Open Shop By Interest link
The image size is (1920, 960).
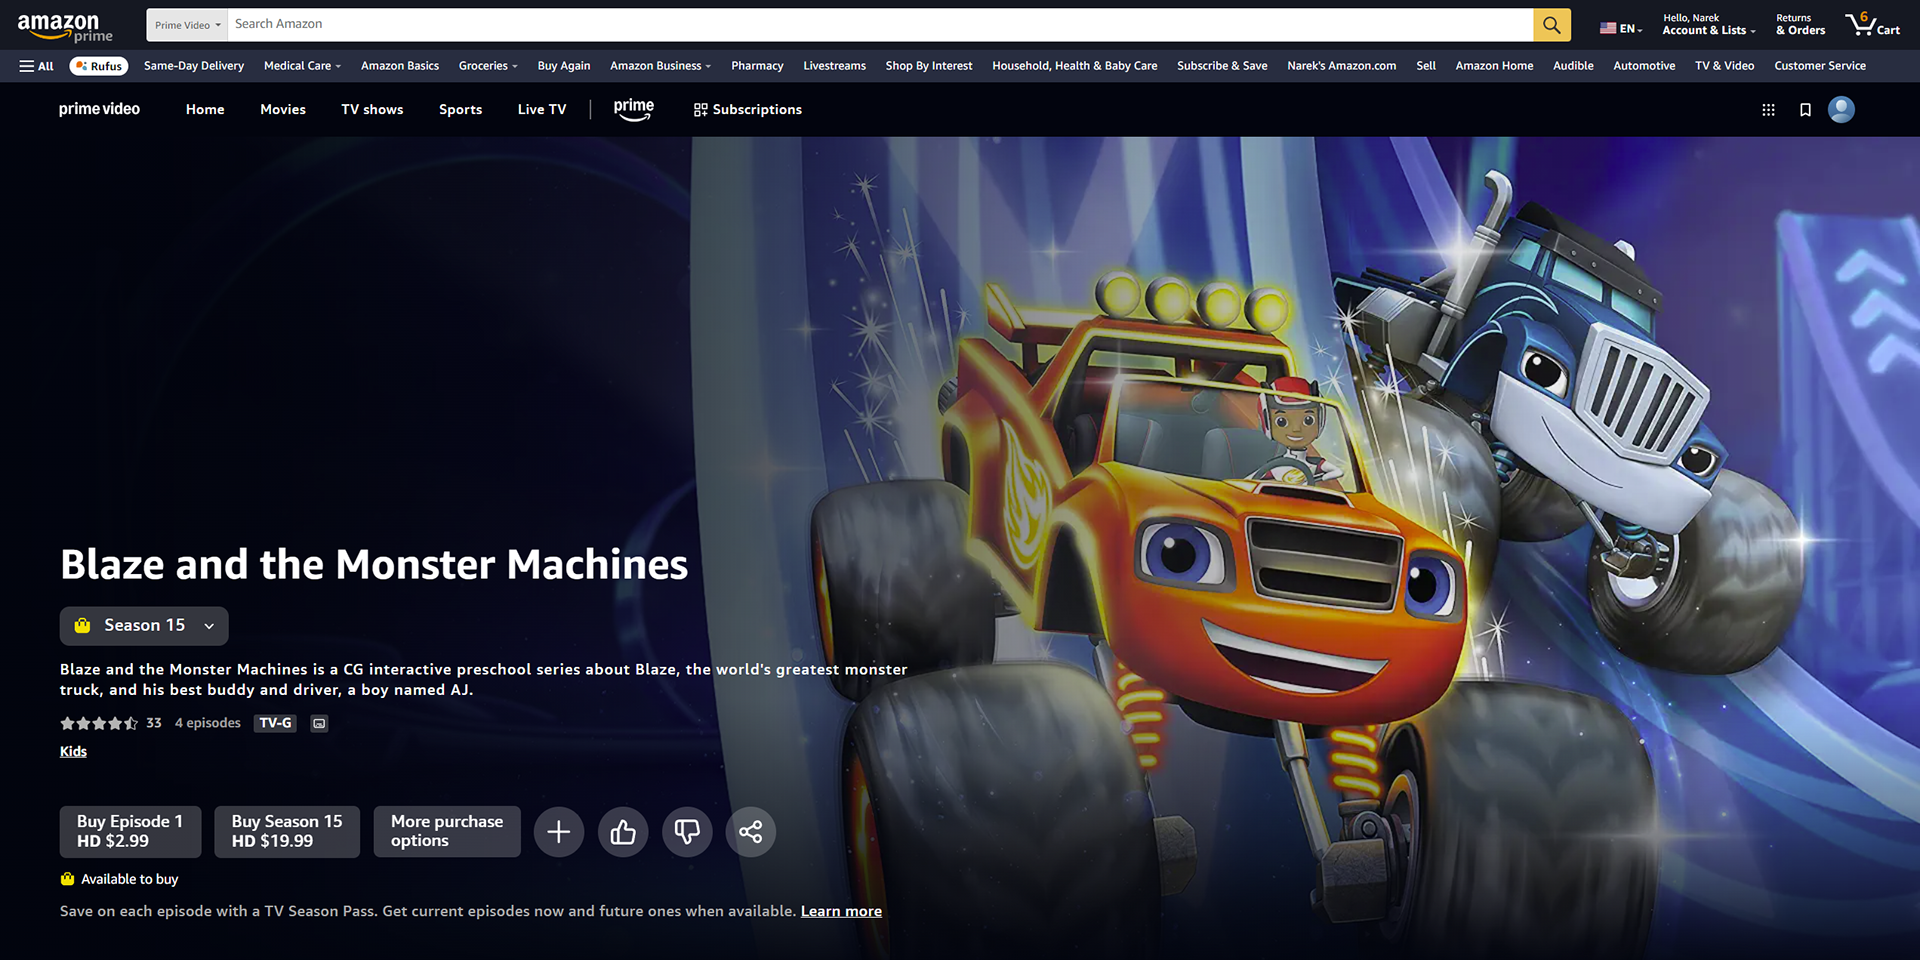pyautogui.click(x=929, y=66)
